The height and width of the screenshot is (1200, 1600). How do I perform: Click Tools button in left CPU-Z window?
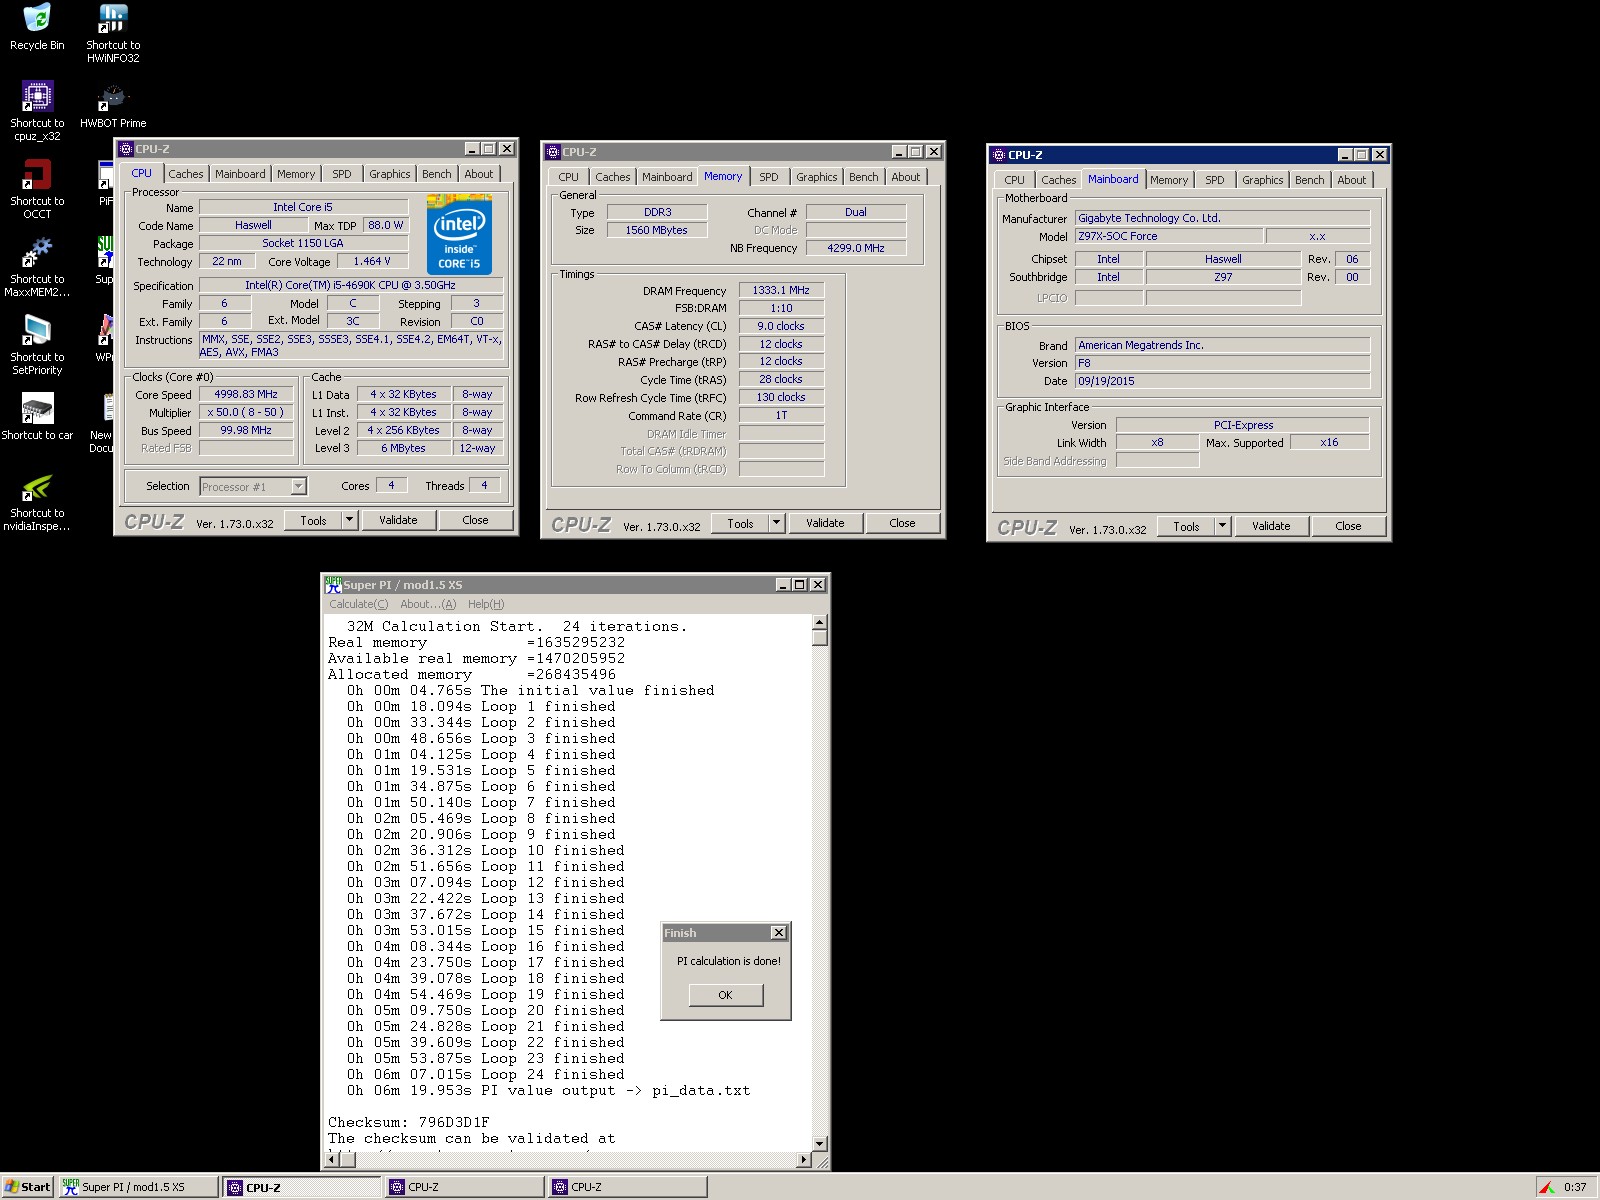pyautogui.click(x=313, y=520)
